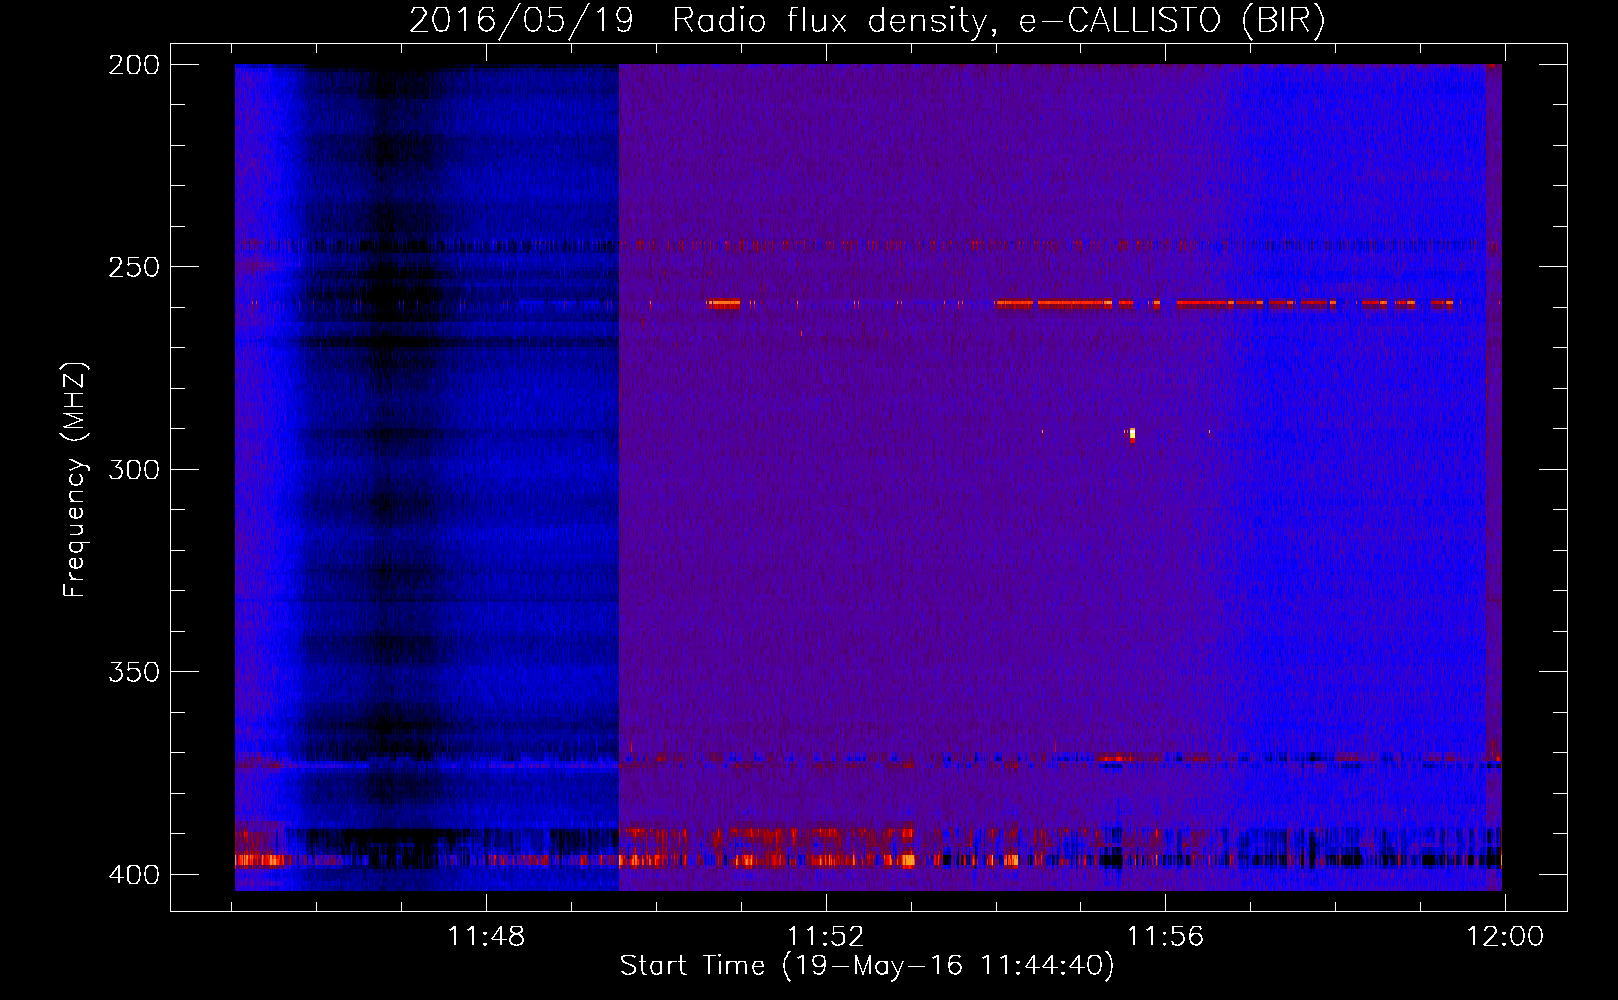Click the bright white burst spot near 290 MHz
The image size is (1618, 1000).
tap(1131, 434)
